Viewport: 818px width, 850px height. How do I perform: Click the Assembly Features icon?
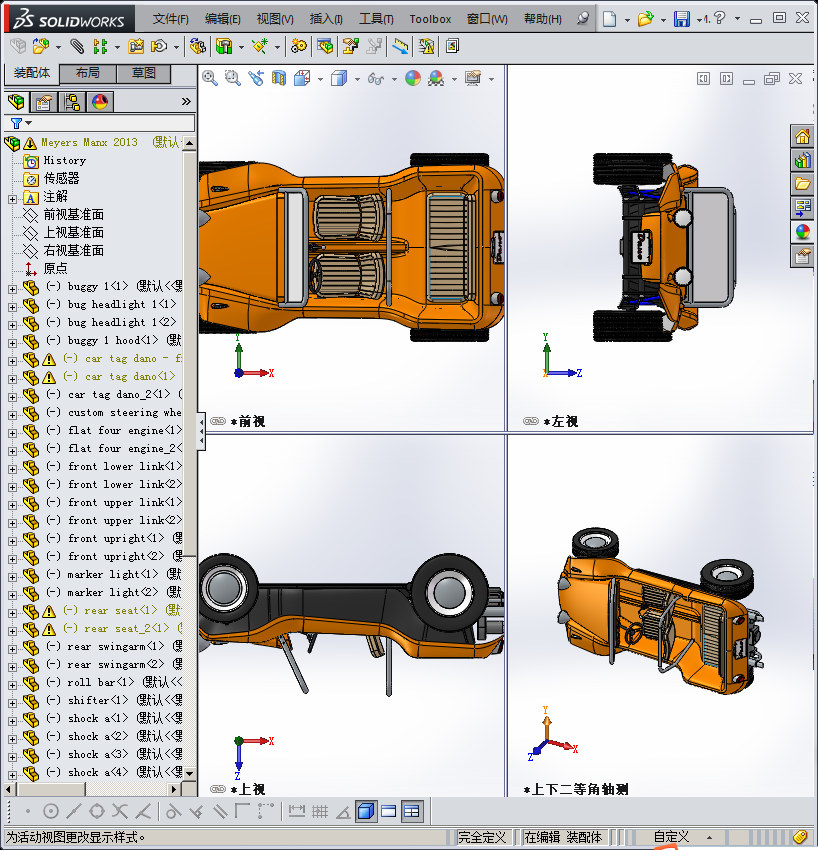coord(224,47)
